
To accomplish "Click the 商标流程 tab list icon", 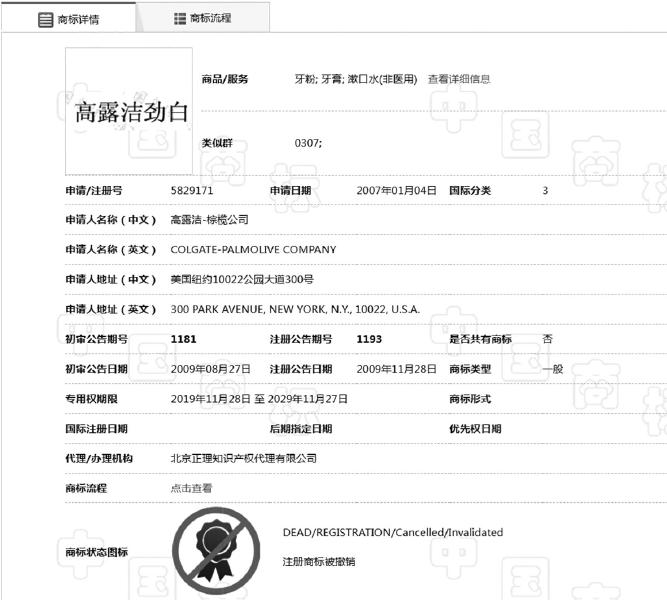I will (180, 18).
